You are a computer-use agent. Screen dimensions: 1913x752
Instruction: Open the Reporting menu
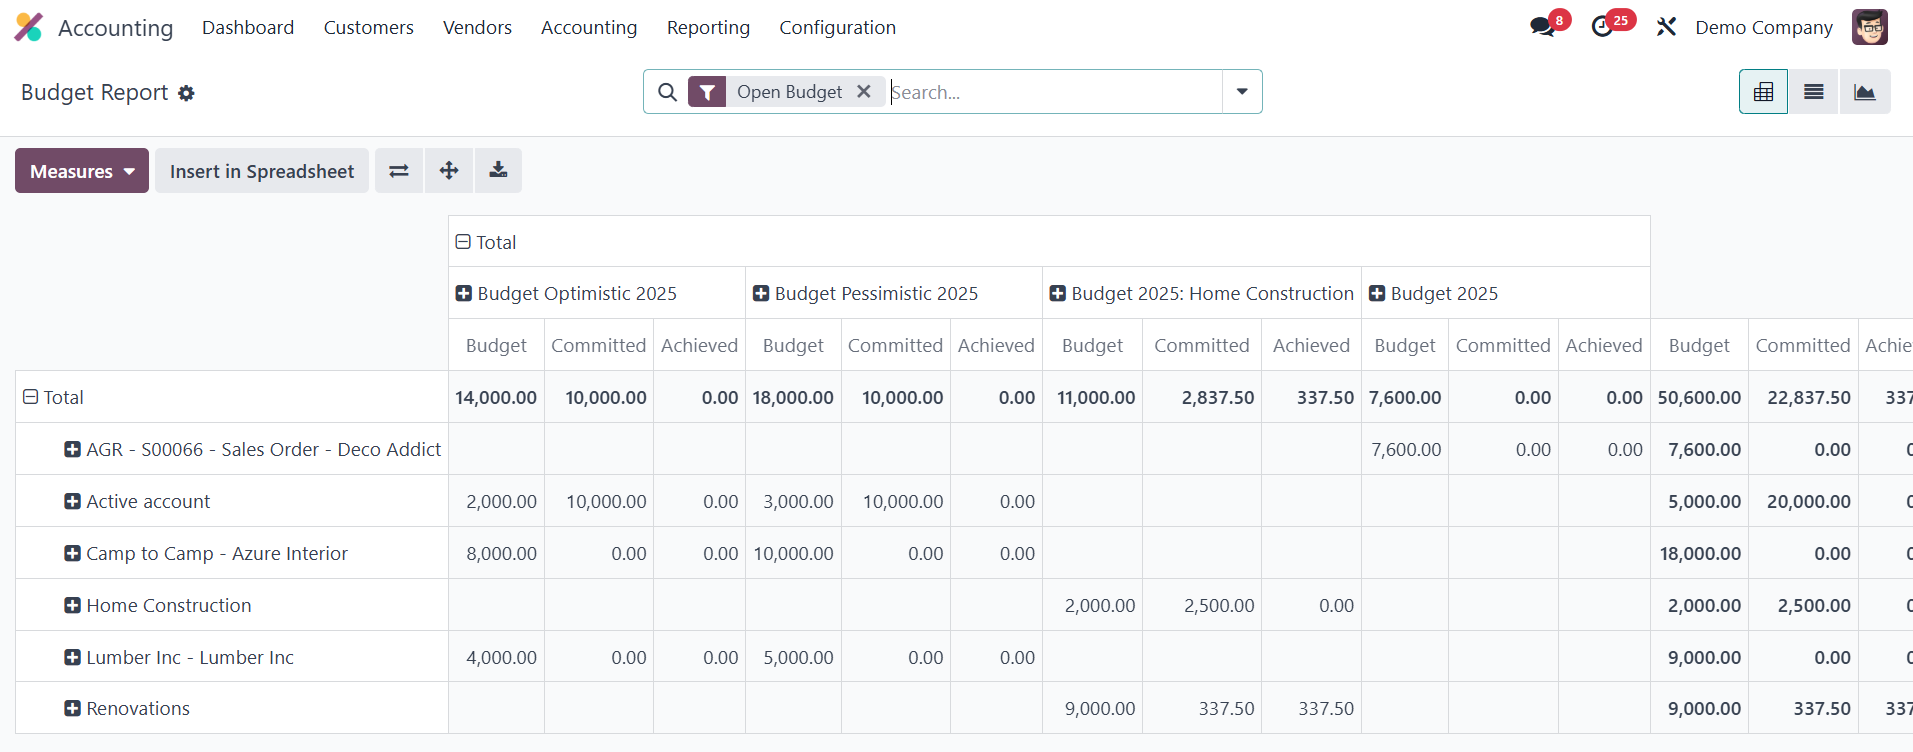(708, 27)
